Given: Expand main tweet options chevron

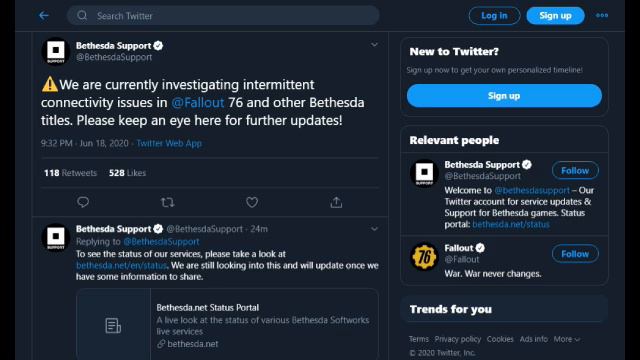Looking at the screenshot, I should click(374, 44).
